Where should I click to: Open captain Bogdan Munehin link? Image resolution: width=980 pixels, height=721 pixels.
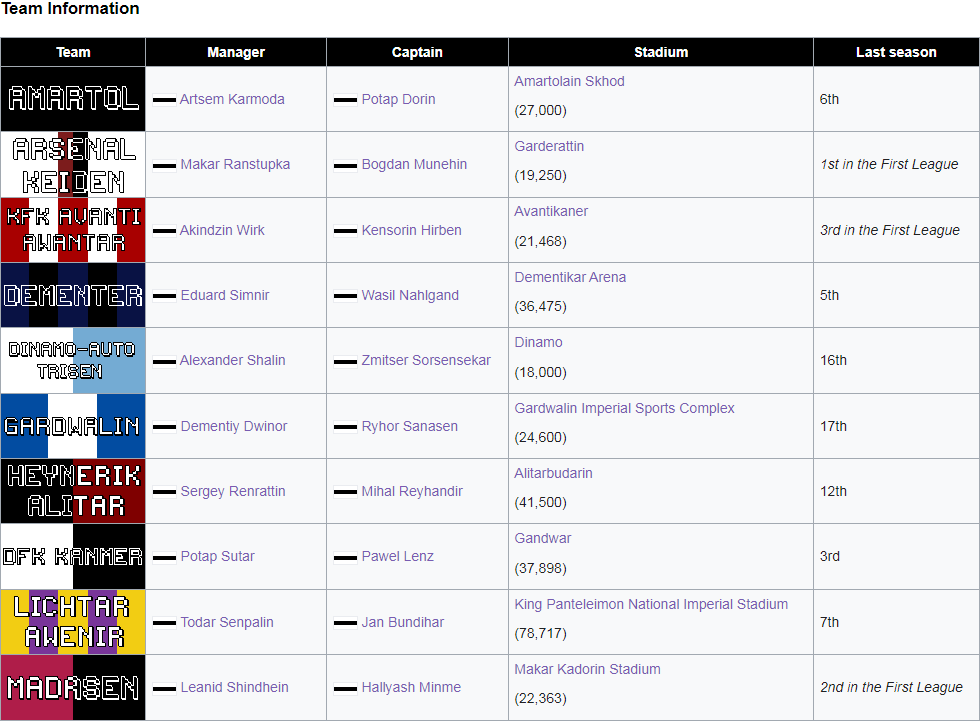point(414,164)
